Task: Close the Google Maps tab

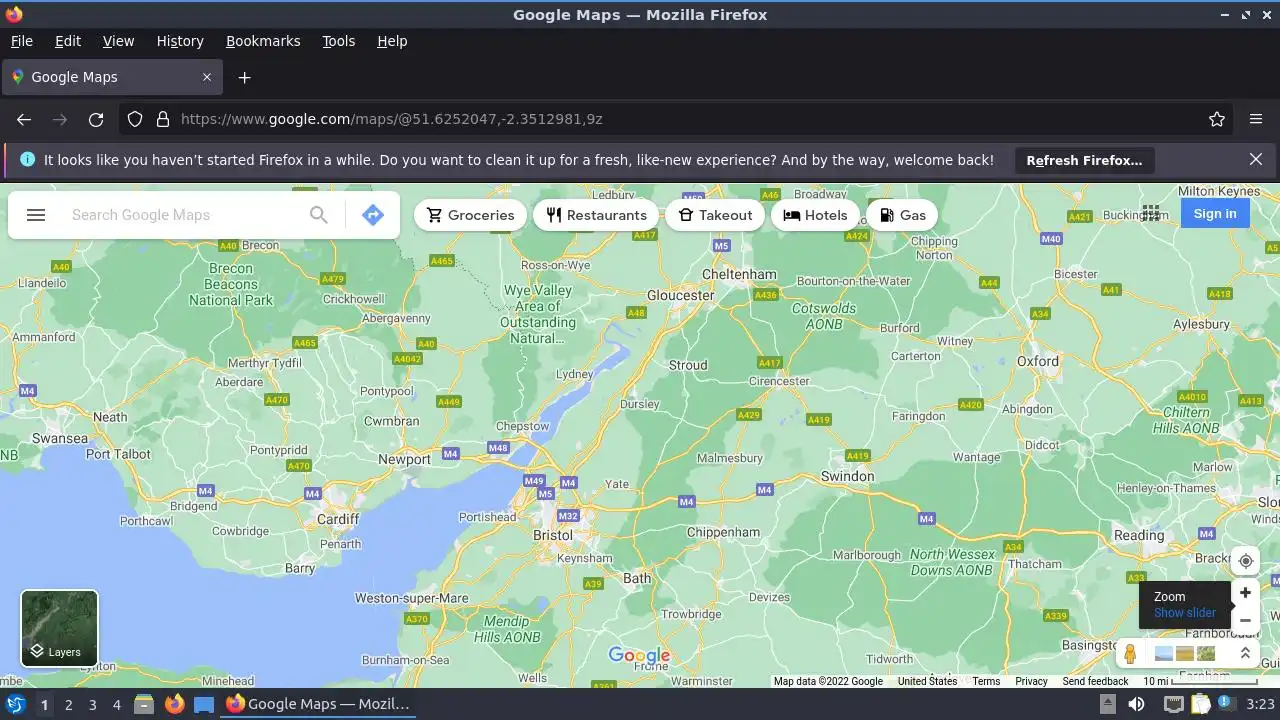Action: tap(207, 77)
